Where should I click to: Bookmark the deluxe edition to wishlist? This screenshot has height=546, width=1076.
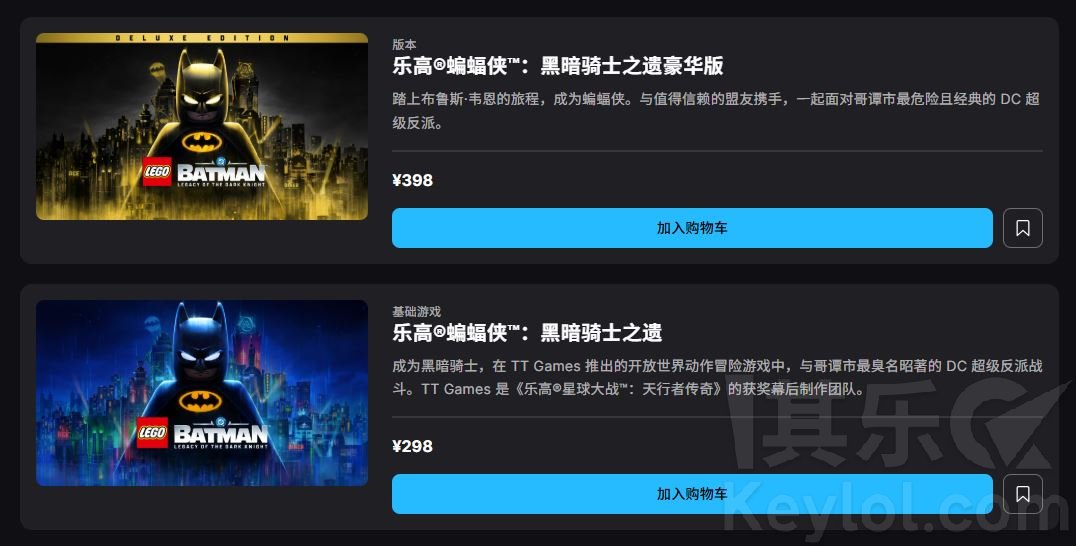[1022, 228]
